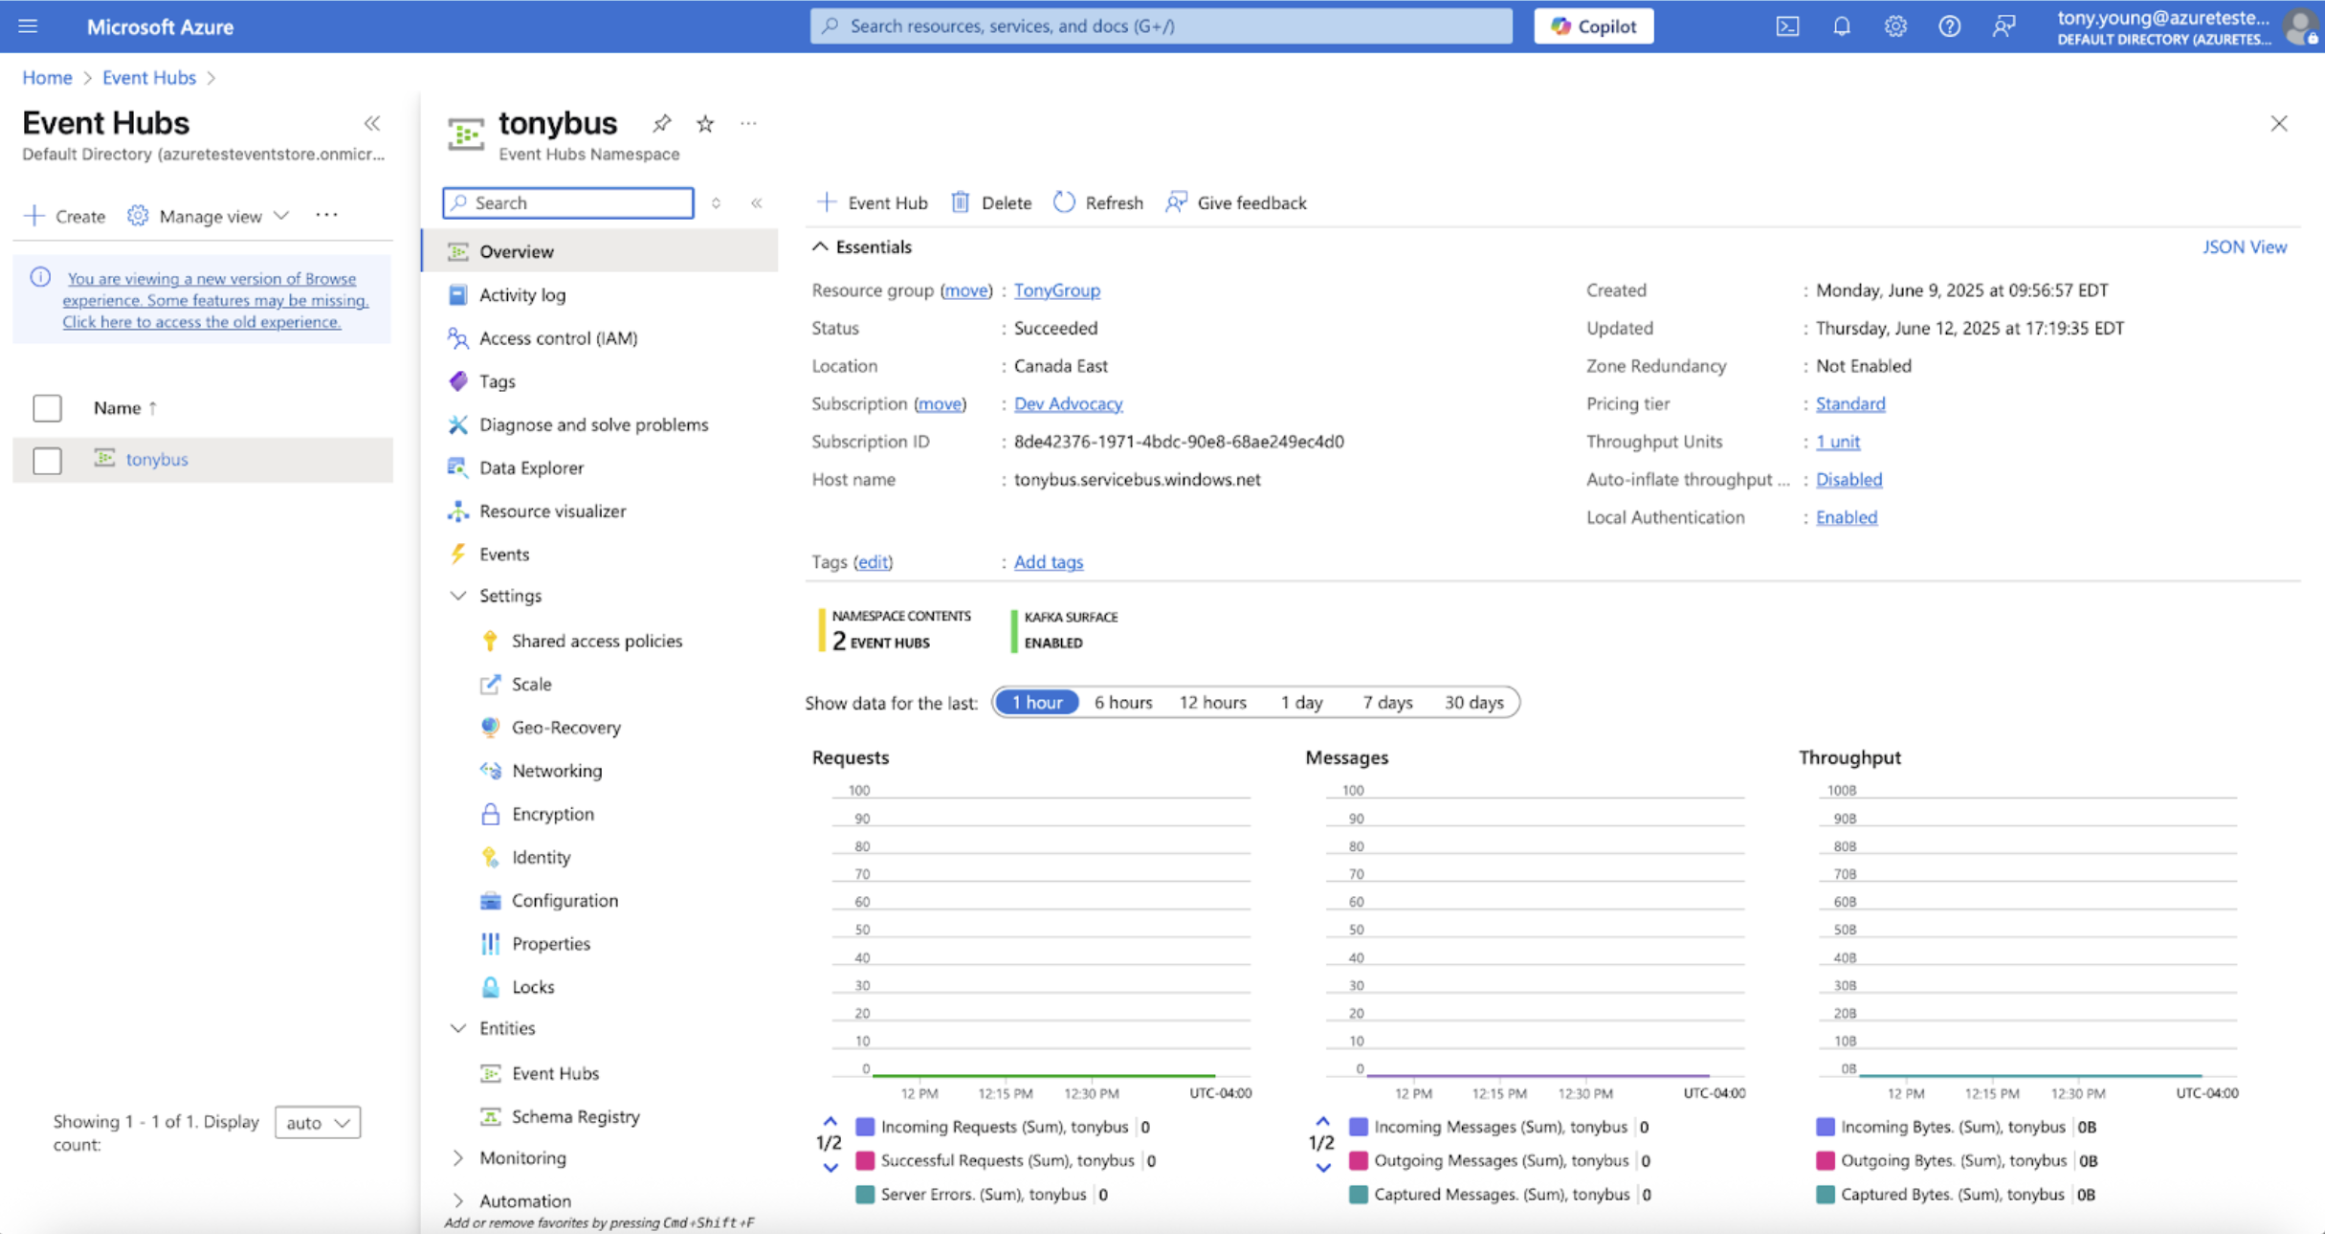Click the Incoming Requests legend color swatch
Viewport: 2325px width, 1234px height.
pyautogui.click(x=865, y=1126)
